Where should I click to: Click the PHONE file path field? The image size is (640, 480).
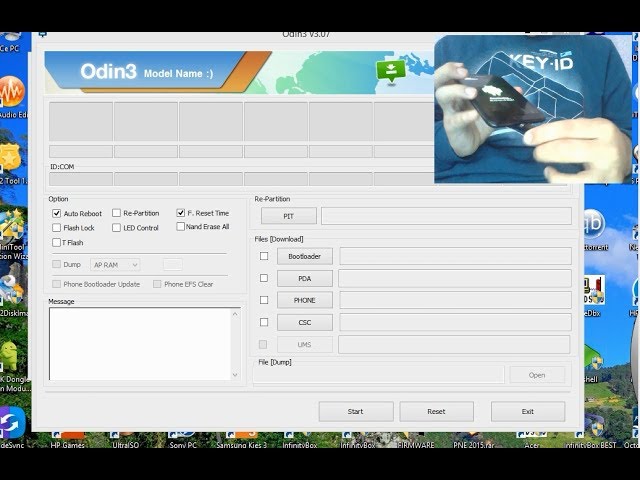(x=455, y=300)
